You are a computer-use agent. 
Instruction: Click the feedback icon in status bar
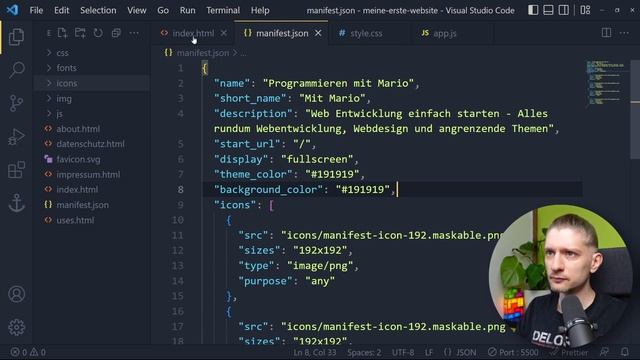click(x=604, y=352)
